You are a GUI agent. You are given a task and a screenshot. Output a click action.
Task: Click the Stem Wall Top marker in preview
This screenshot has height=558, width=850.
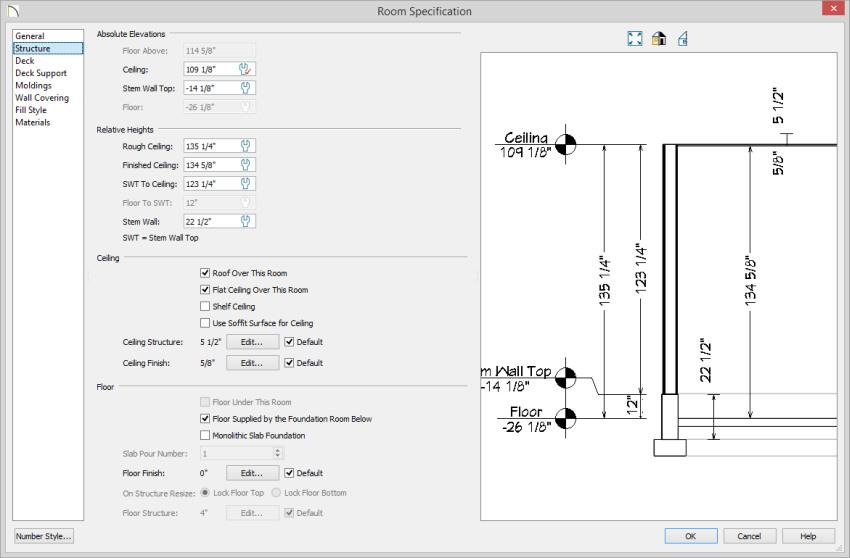(x=565, y=378)
